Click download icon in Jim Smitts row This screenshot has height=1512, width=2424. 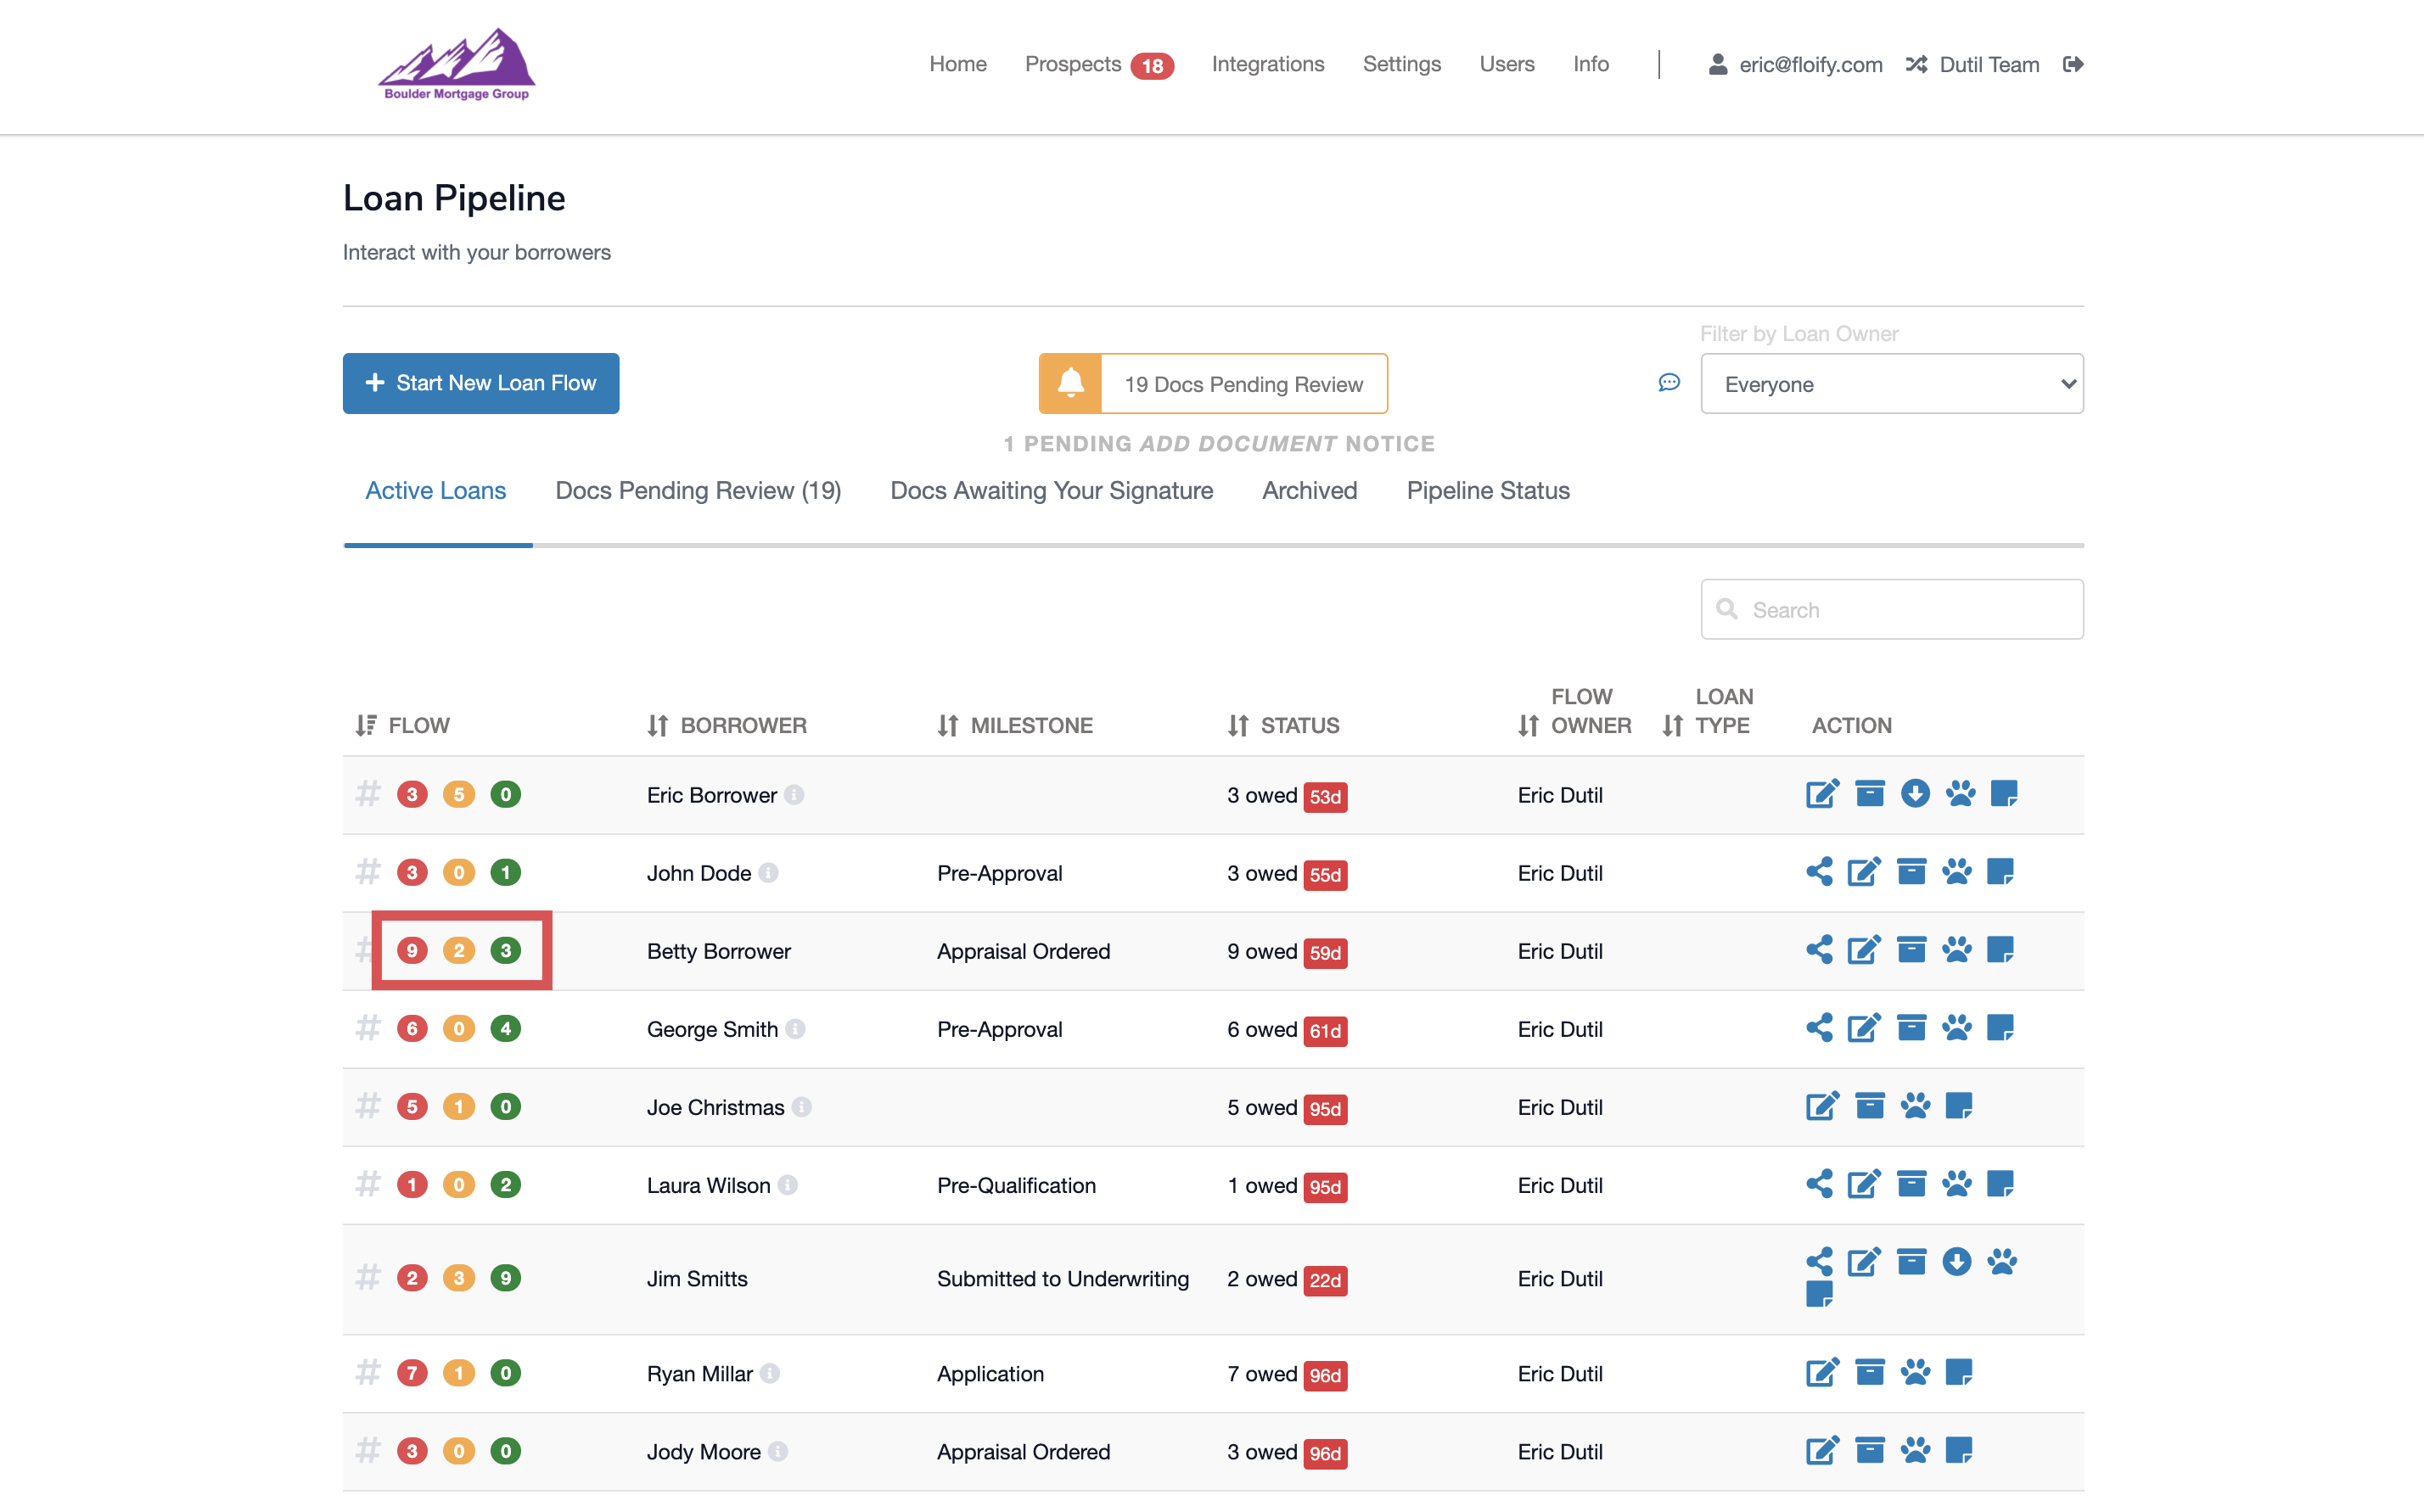1956,1262
